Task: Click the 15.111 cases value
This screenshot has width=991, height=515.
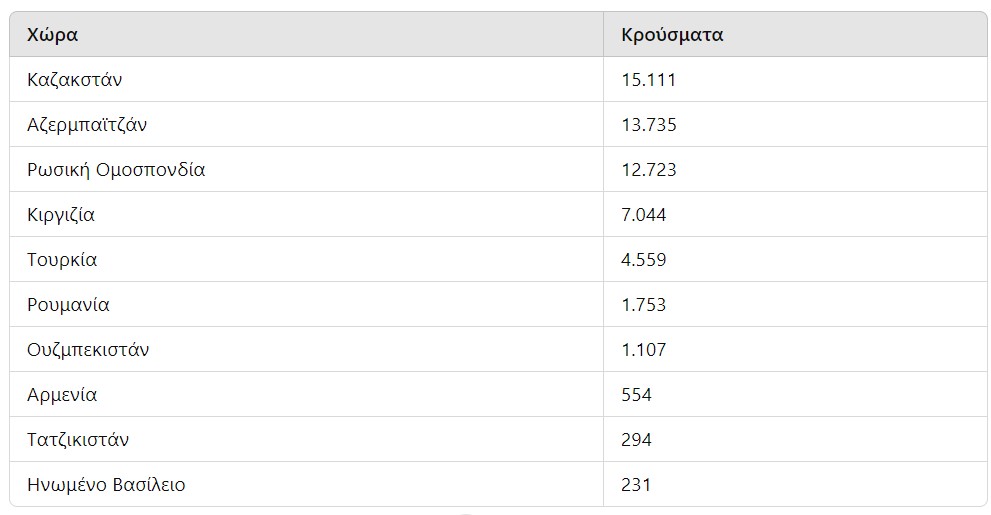Action: coord(648,80)
